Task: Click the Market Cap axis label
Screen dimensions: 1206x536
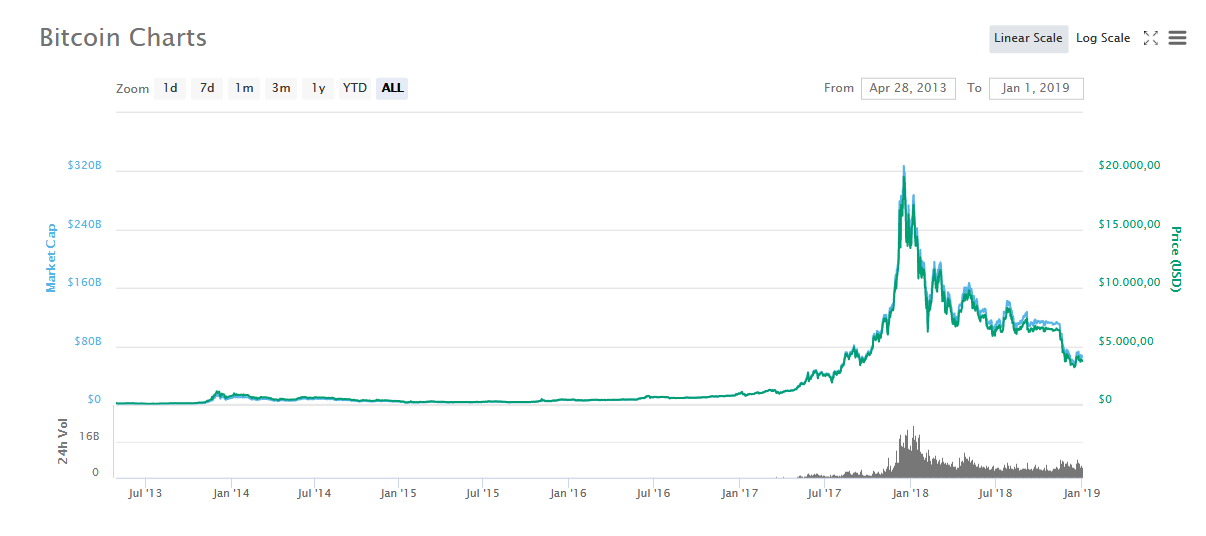Action: (51, 258)
